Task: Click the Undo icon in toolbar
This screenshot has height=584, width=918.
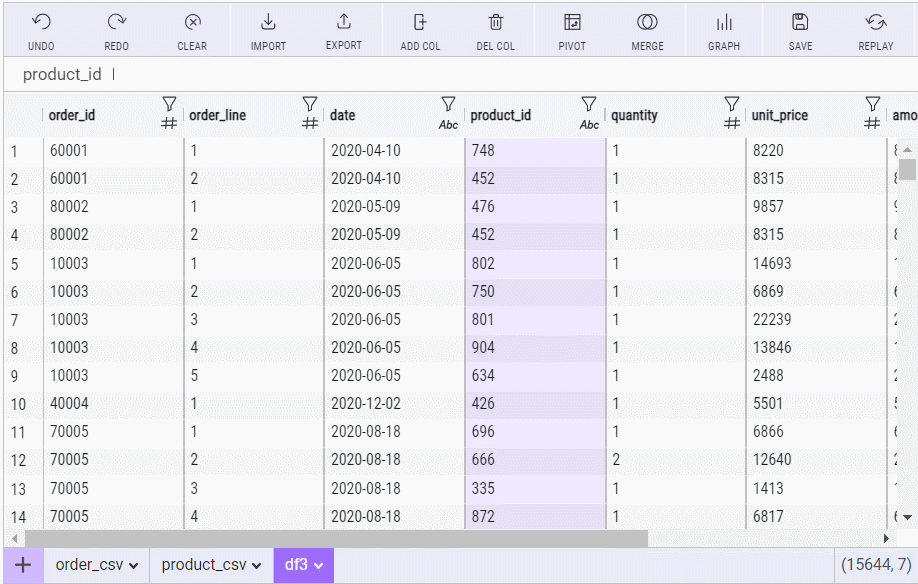Action: tap(41, 23)
